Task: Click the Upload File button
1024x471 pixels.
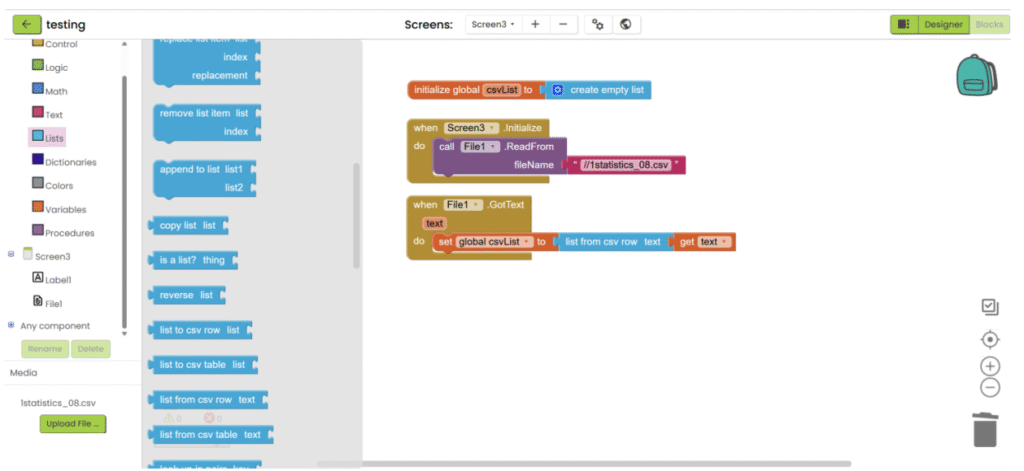Action: tap(73, 424)
